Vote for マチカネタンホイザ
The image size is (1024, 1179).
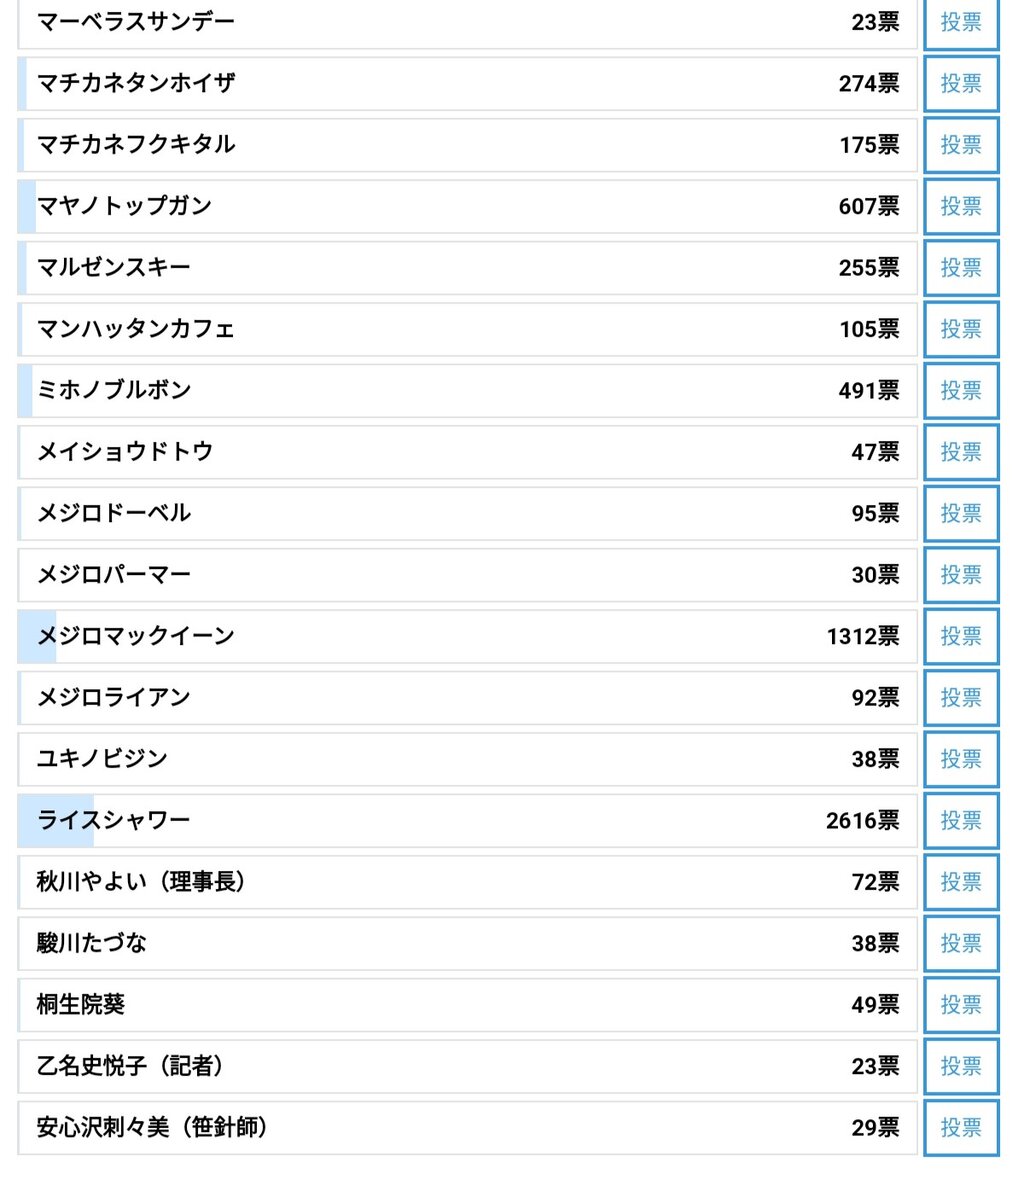point(960,83)
